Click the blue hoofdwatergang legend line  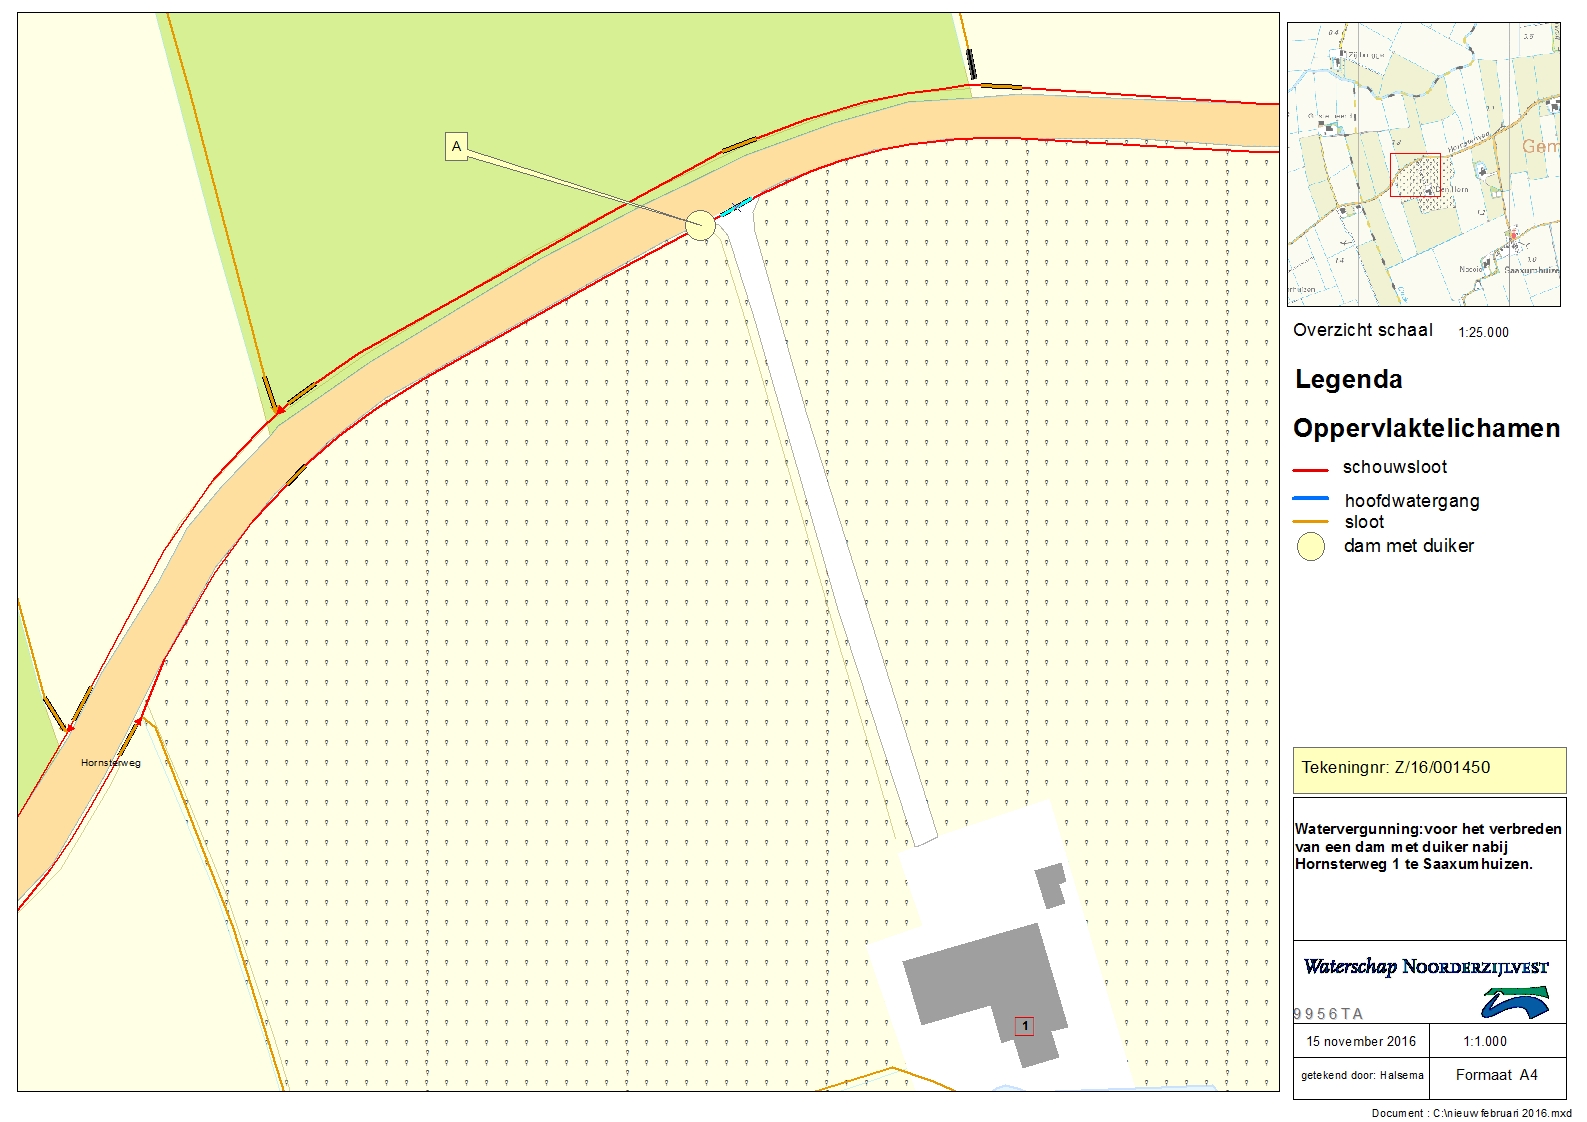coord(1310,498)
